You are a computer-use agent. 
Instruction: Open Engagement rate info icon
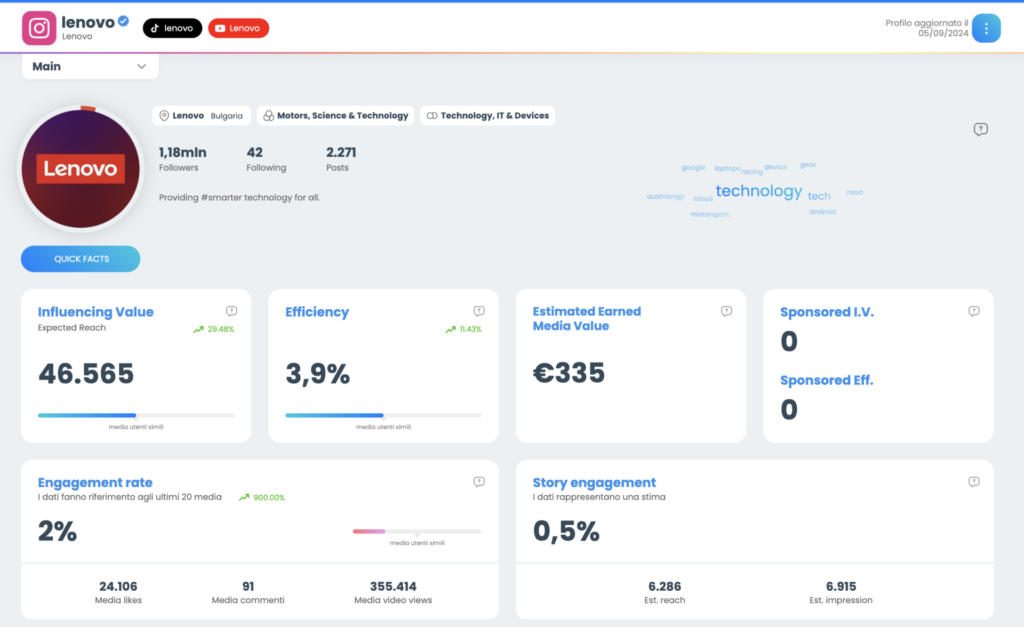(x=479, y=481)
